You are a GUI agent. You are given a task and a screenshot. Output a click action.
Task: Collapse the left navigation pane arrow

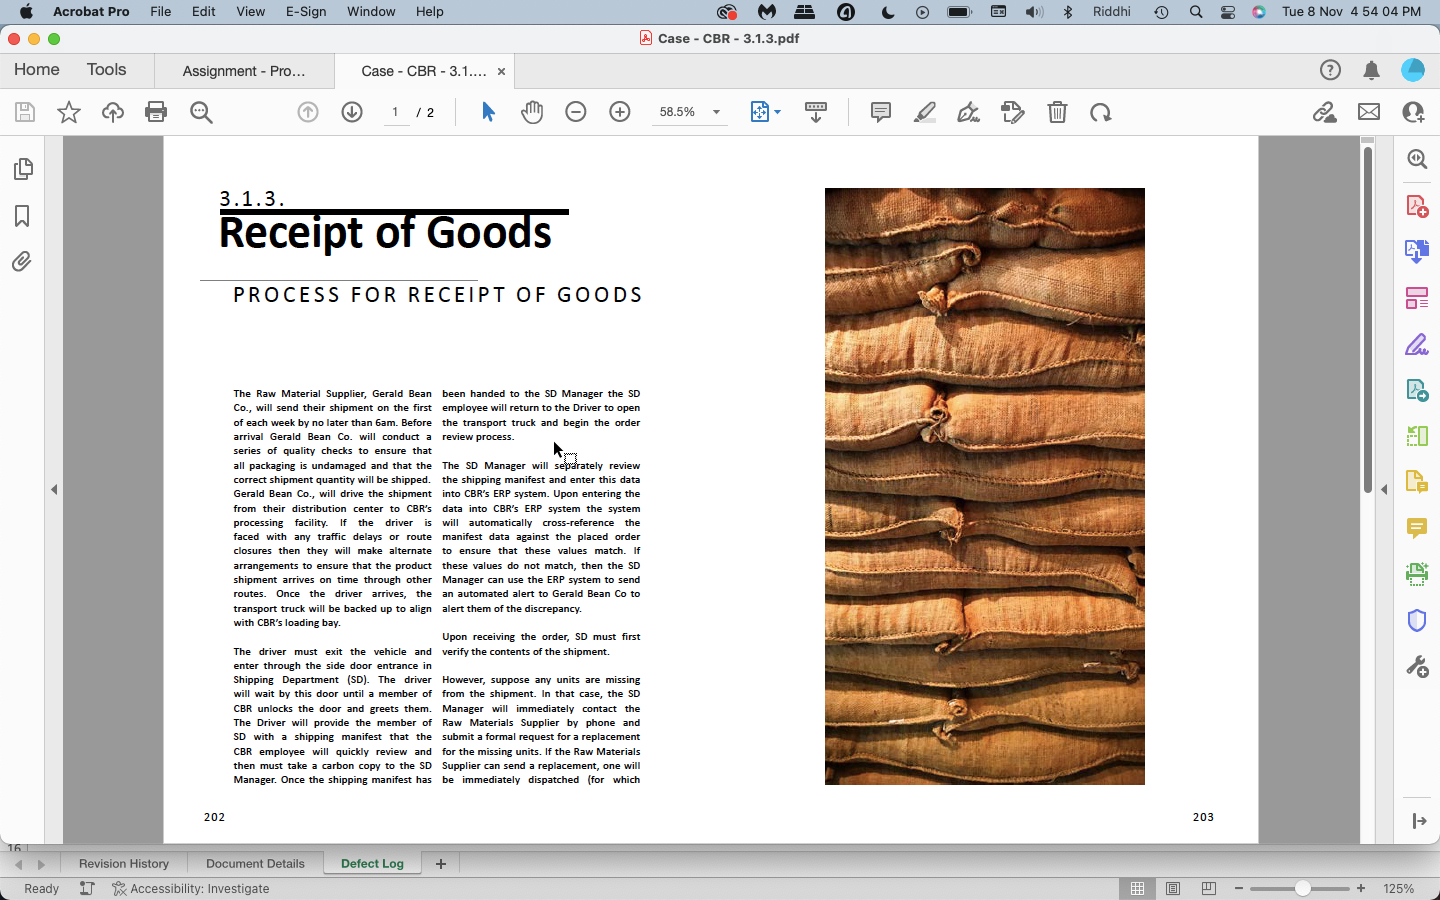[54, 490]
